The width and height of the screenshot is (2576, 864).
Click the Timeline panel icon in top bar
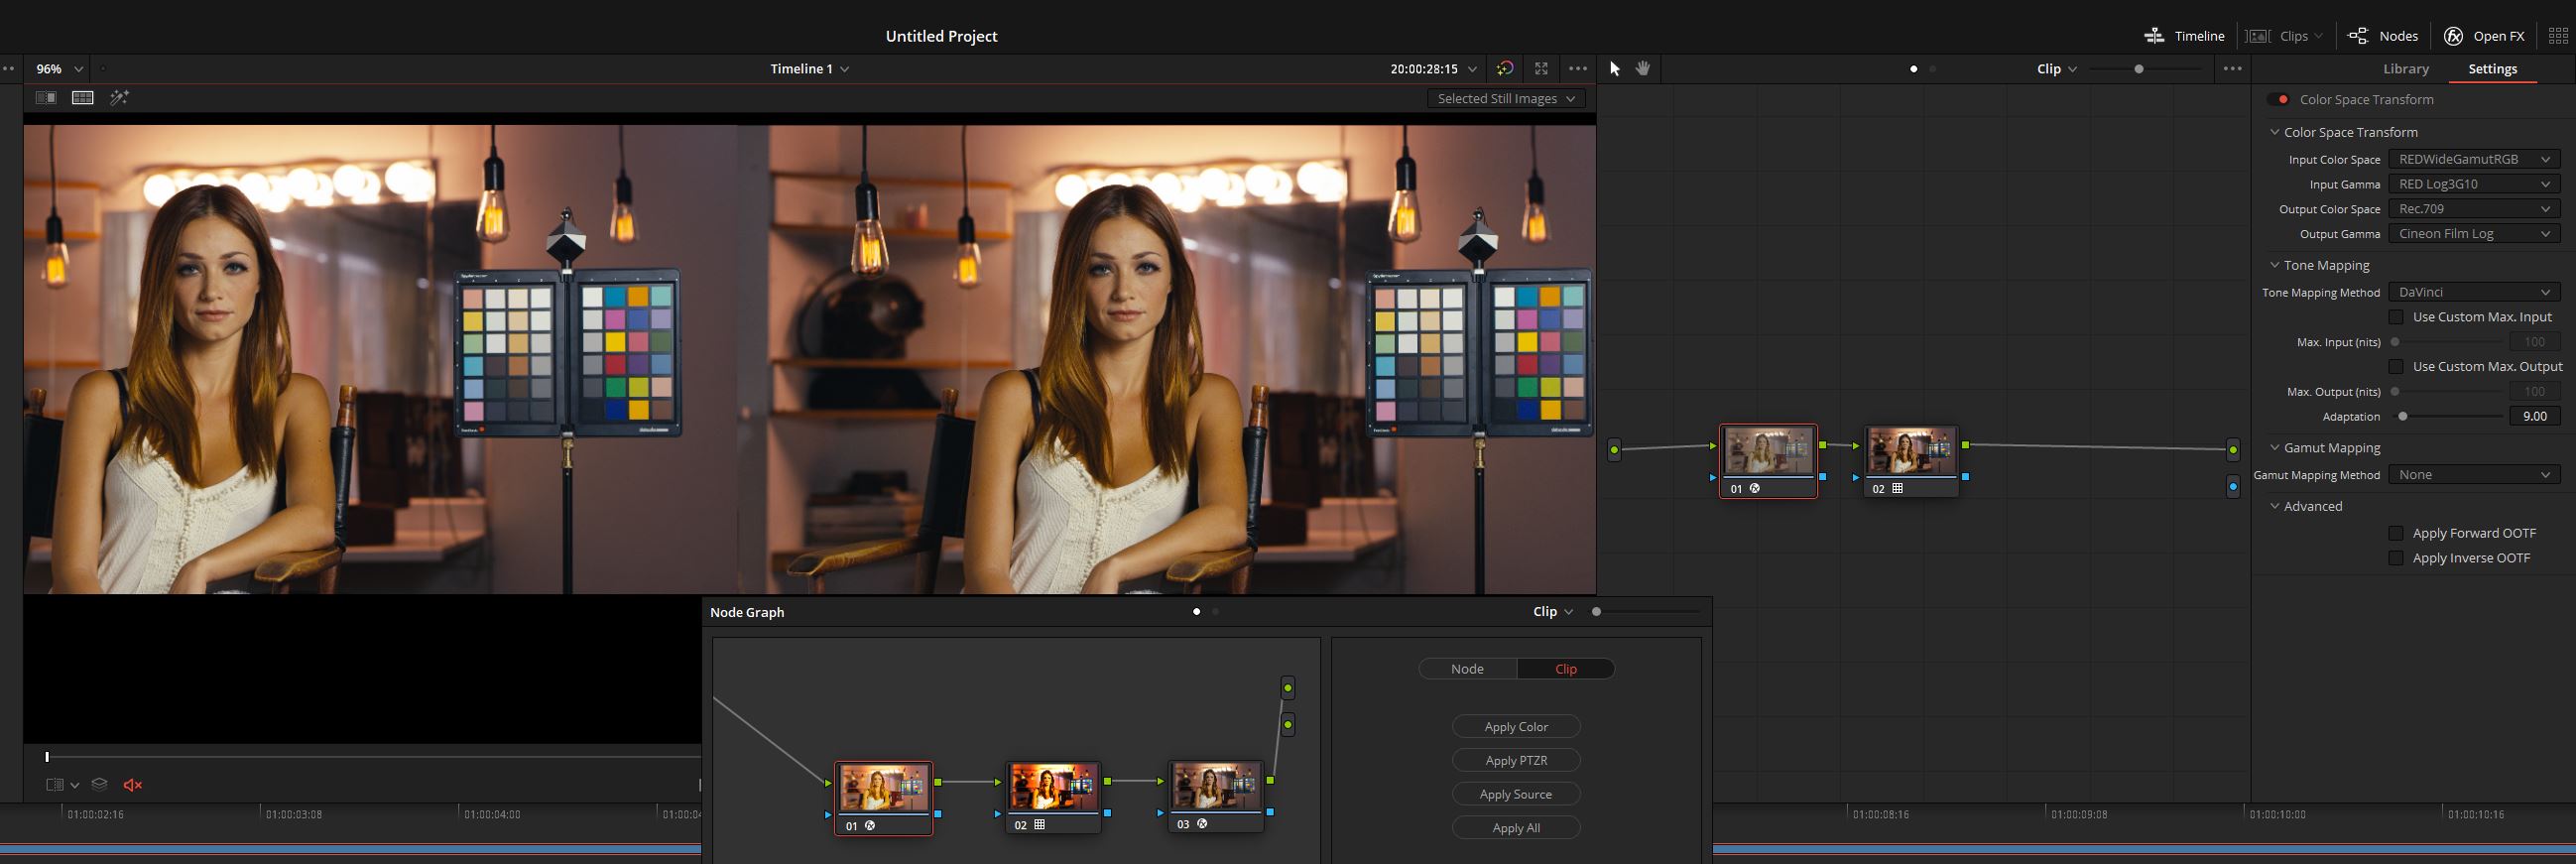[2154, 36]
